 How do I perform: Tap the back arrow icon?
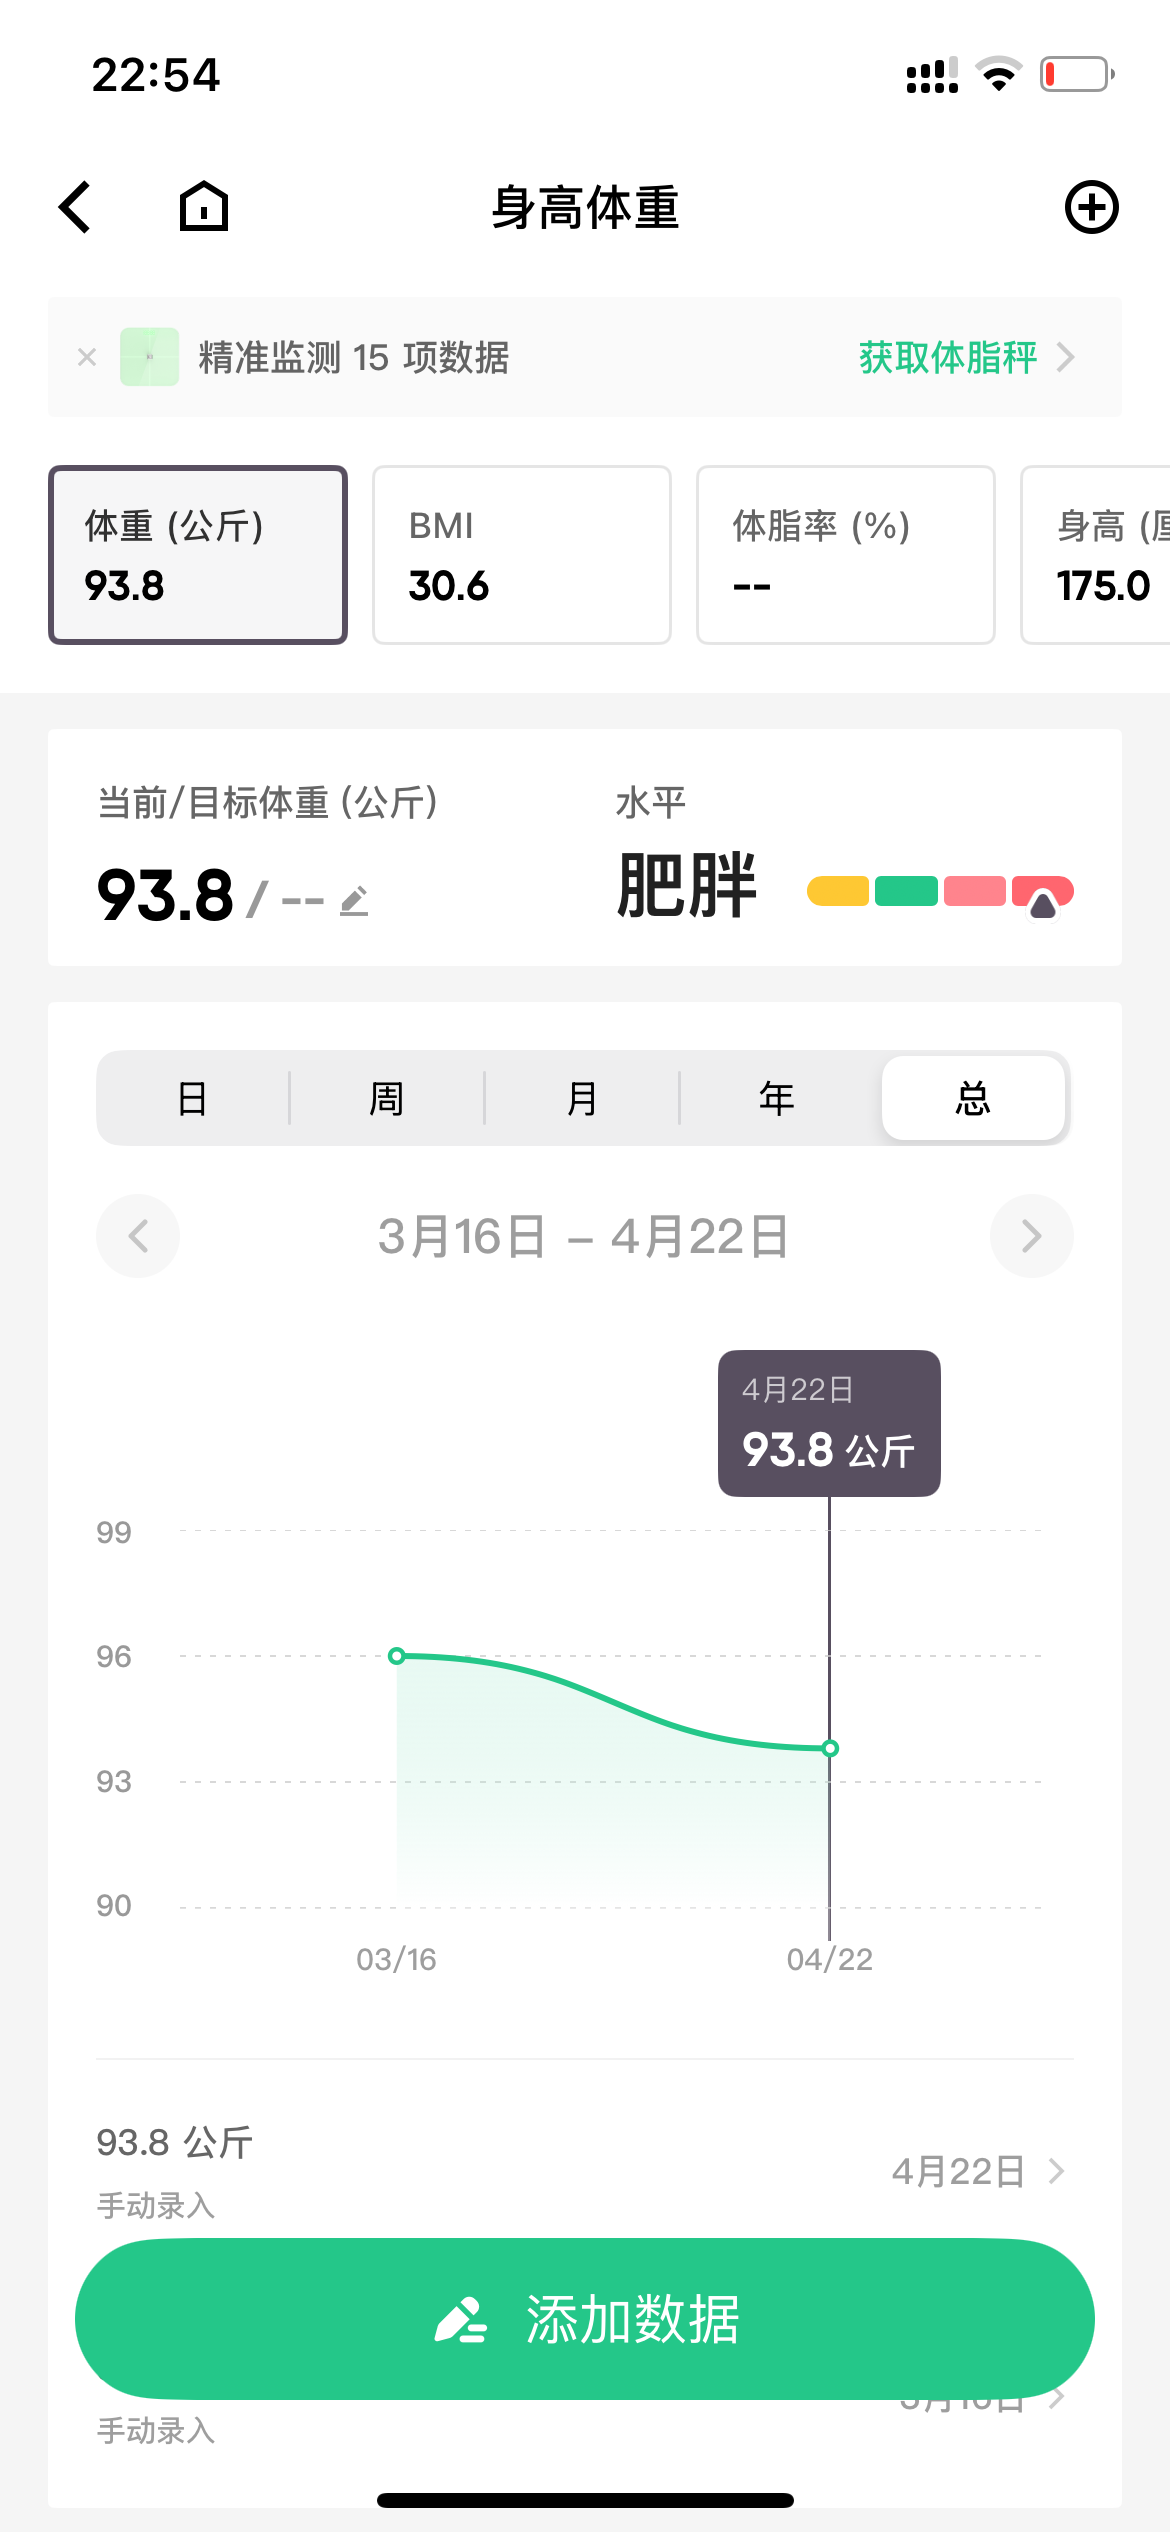[x=76, y=207]
